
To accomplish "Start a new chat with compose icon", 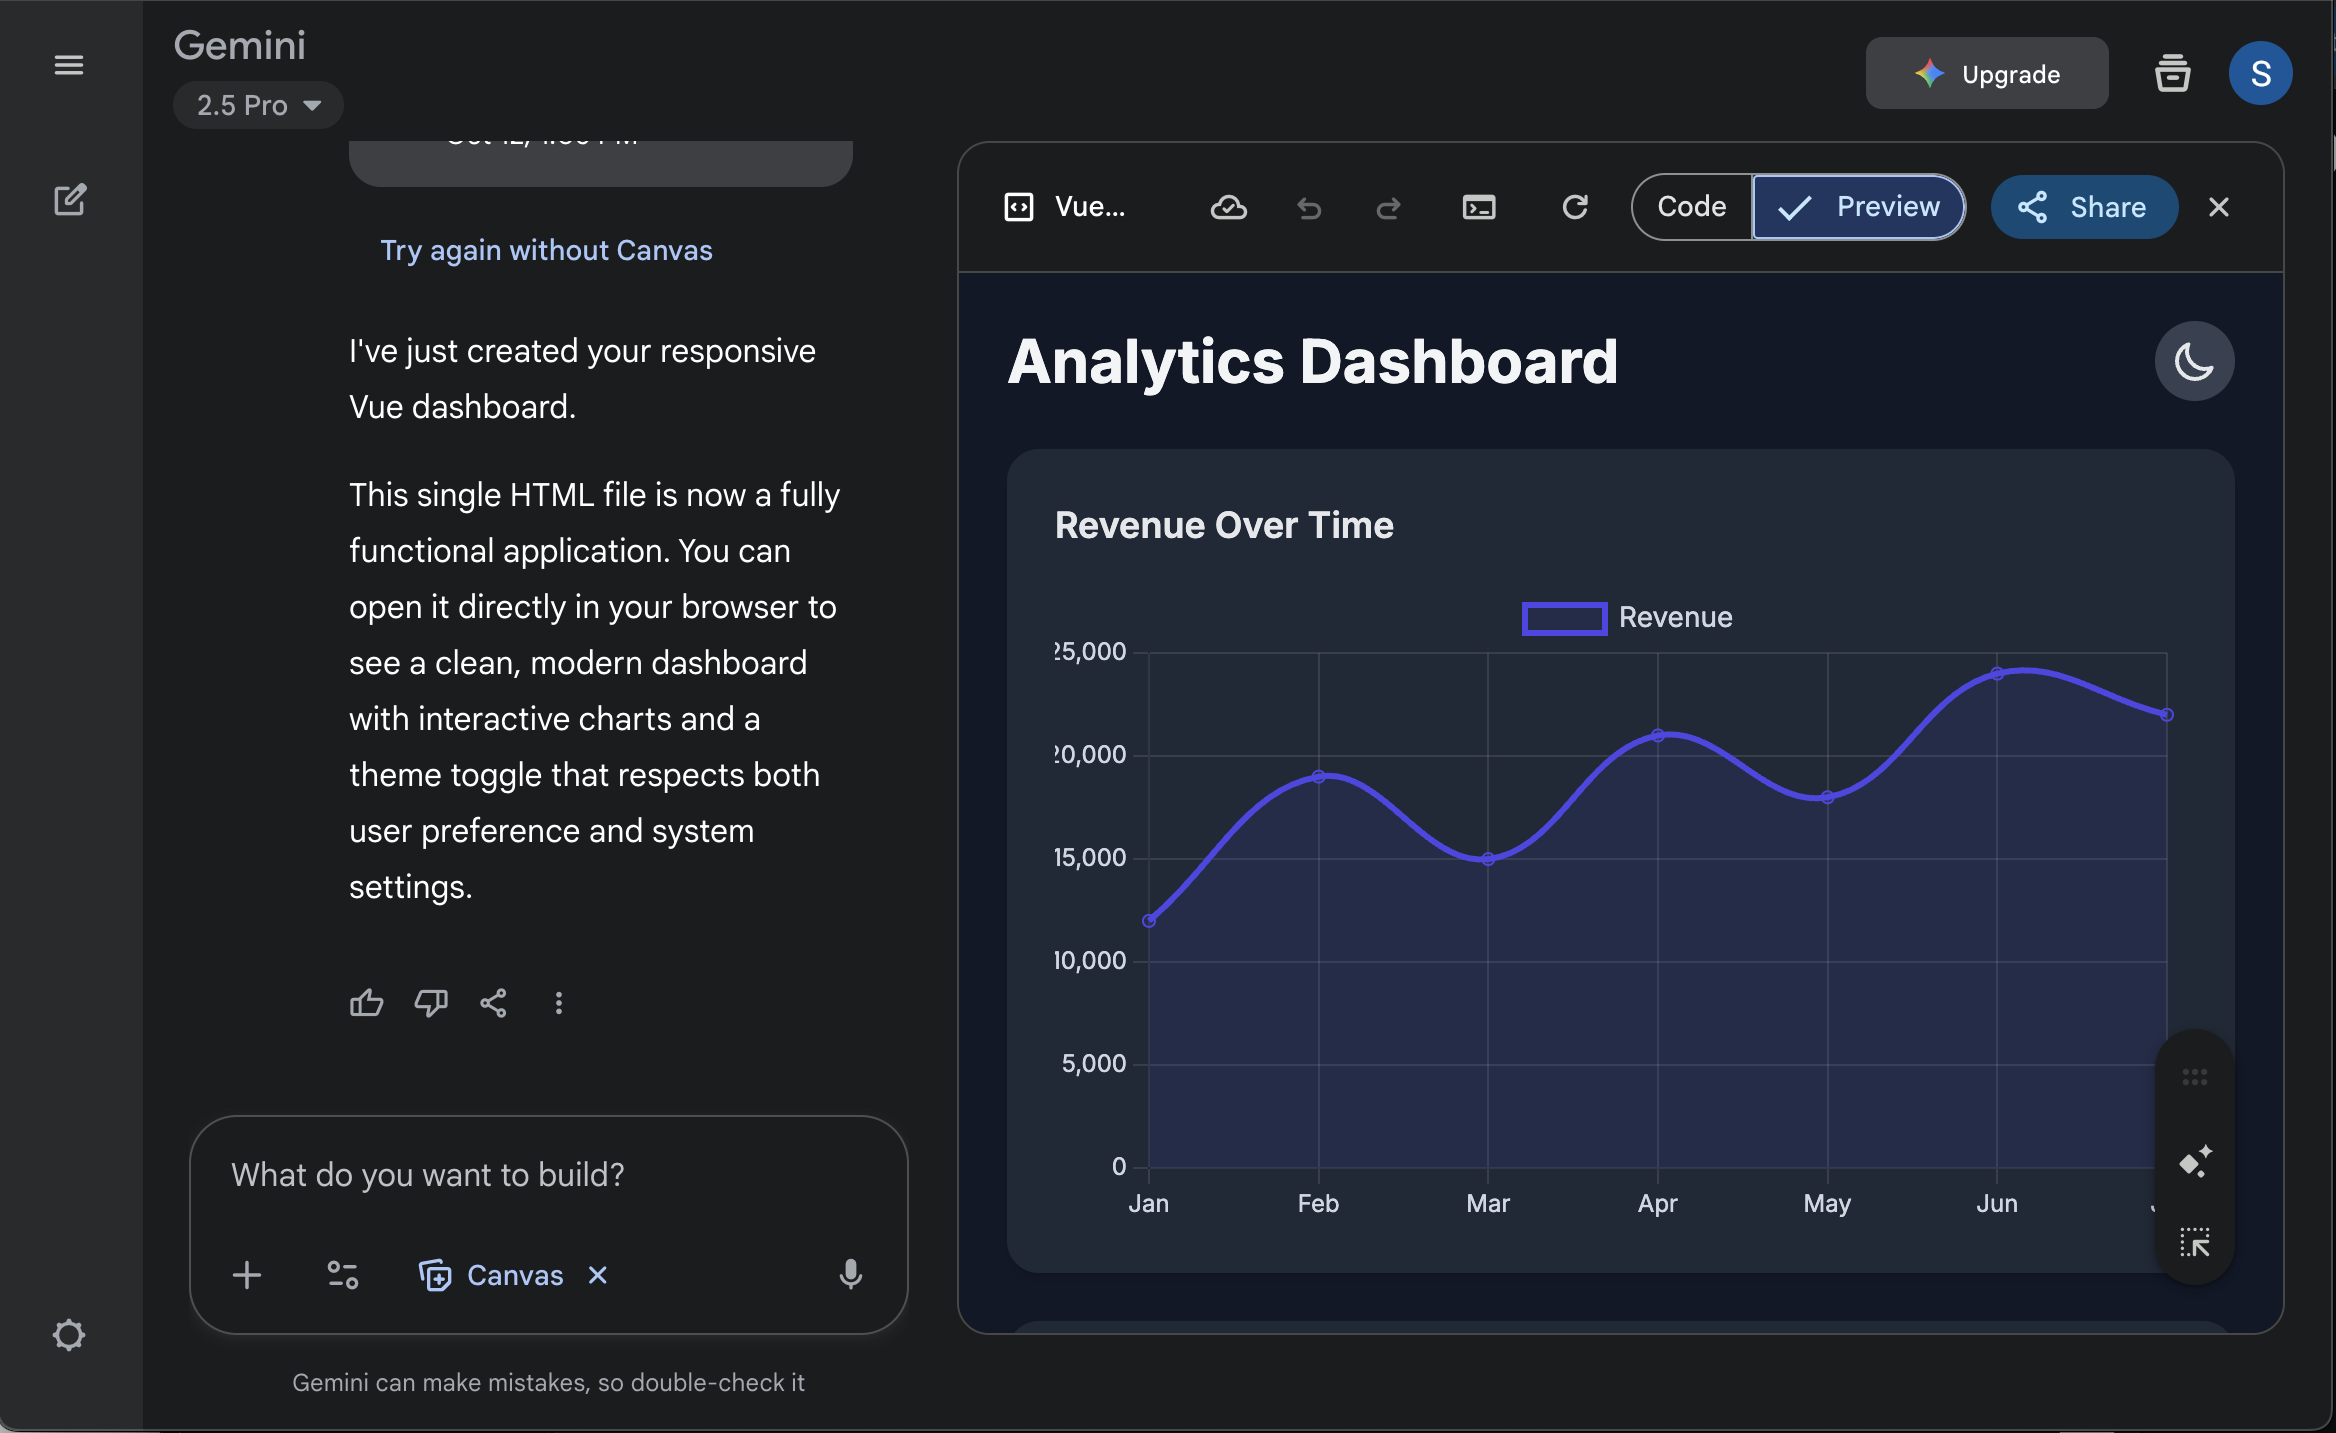I will click(69, 200).
